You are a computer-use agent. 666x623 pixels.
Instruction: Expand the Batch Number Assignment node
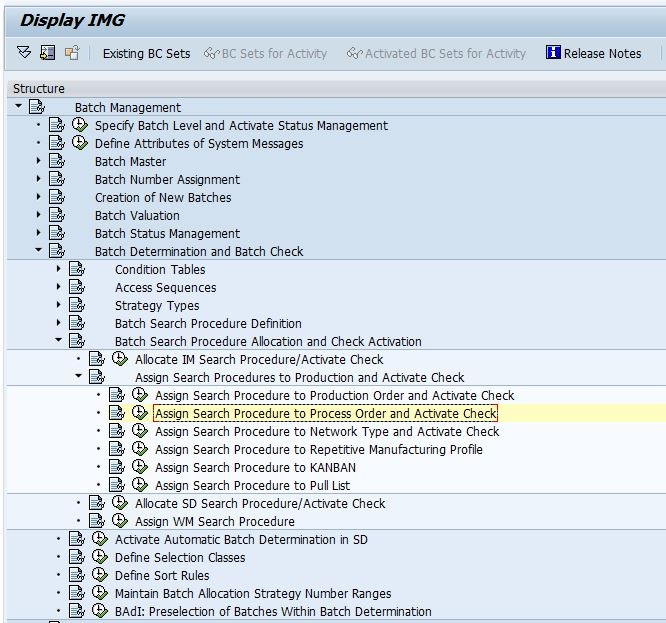[39, 179]
